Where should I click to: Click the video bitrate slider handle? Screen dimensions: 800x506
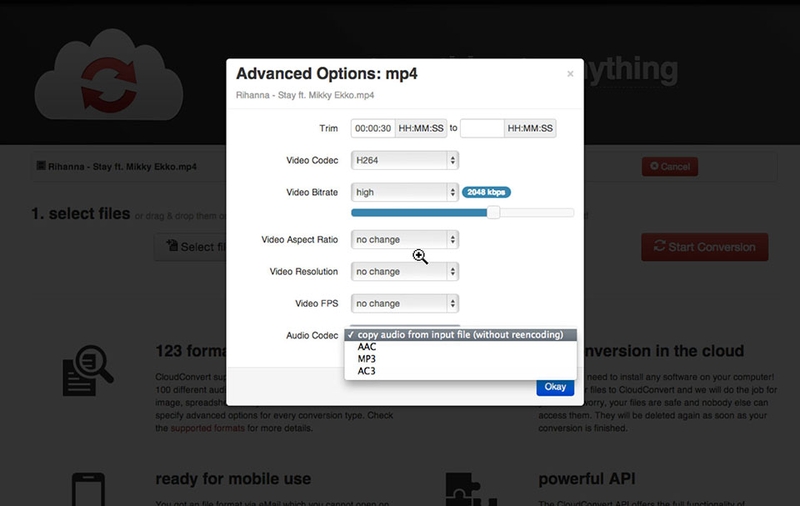click(x=493, y=213)
